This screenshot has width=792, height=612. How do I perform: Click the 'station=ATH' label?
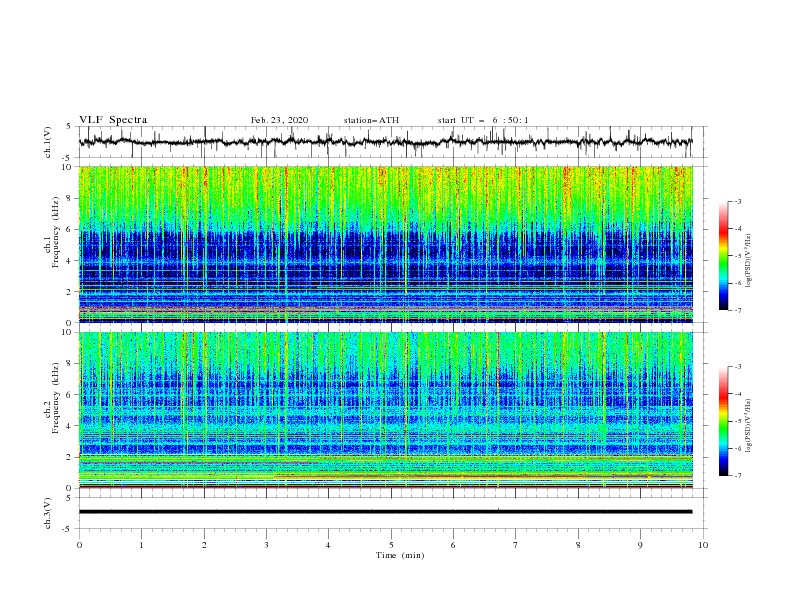[x=371, y=120]
